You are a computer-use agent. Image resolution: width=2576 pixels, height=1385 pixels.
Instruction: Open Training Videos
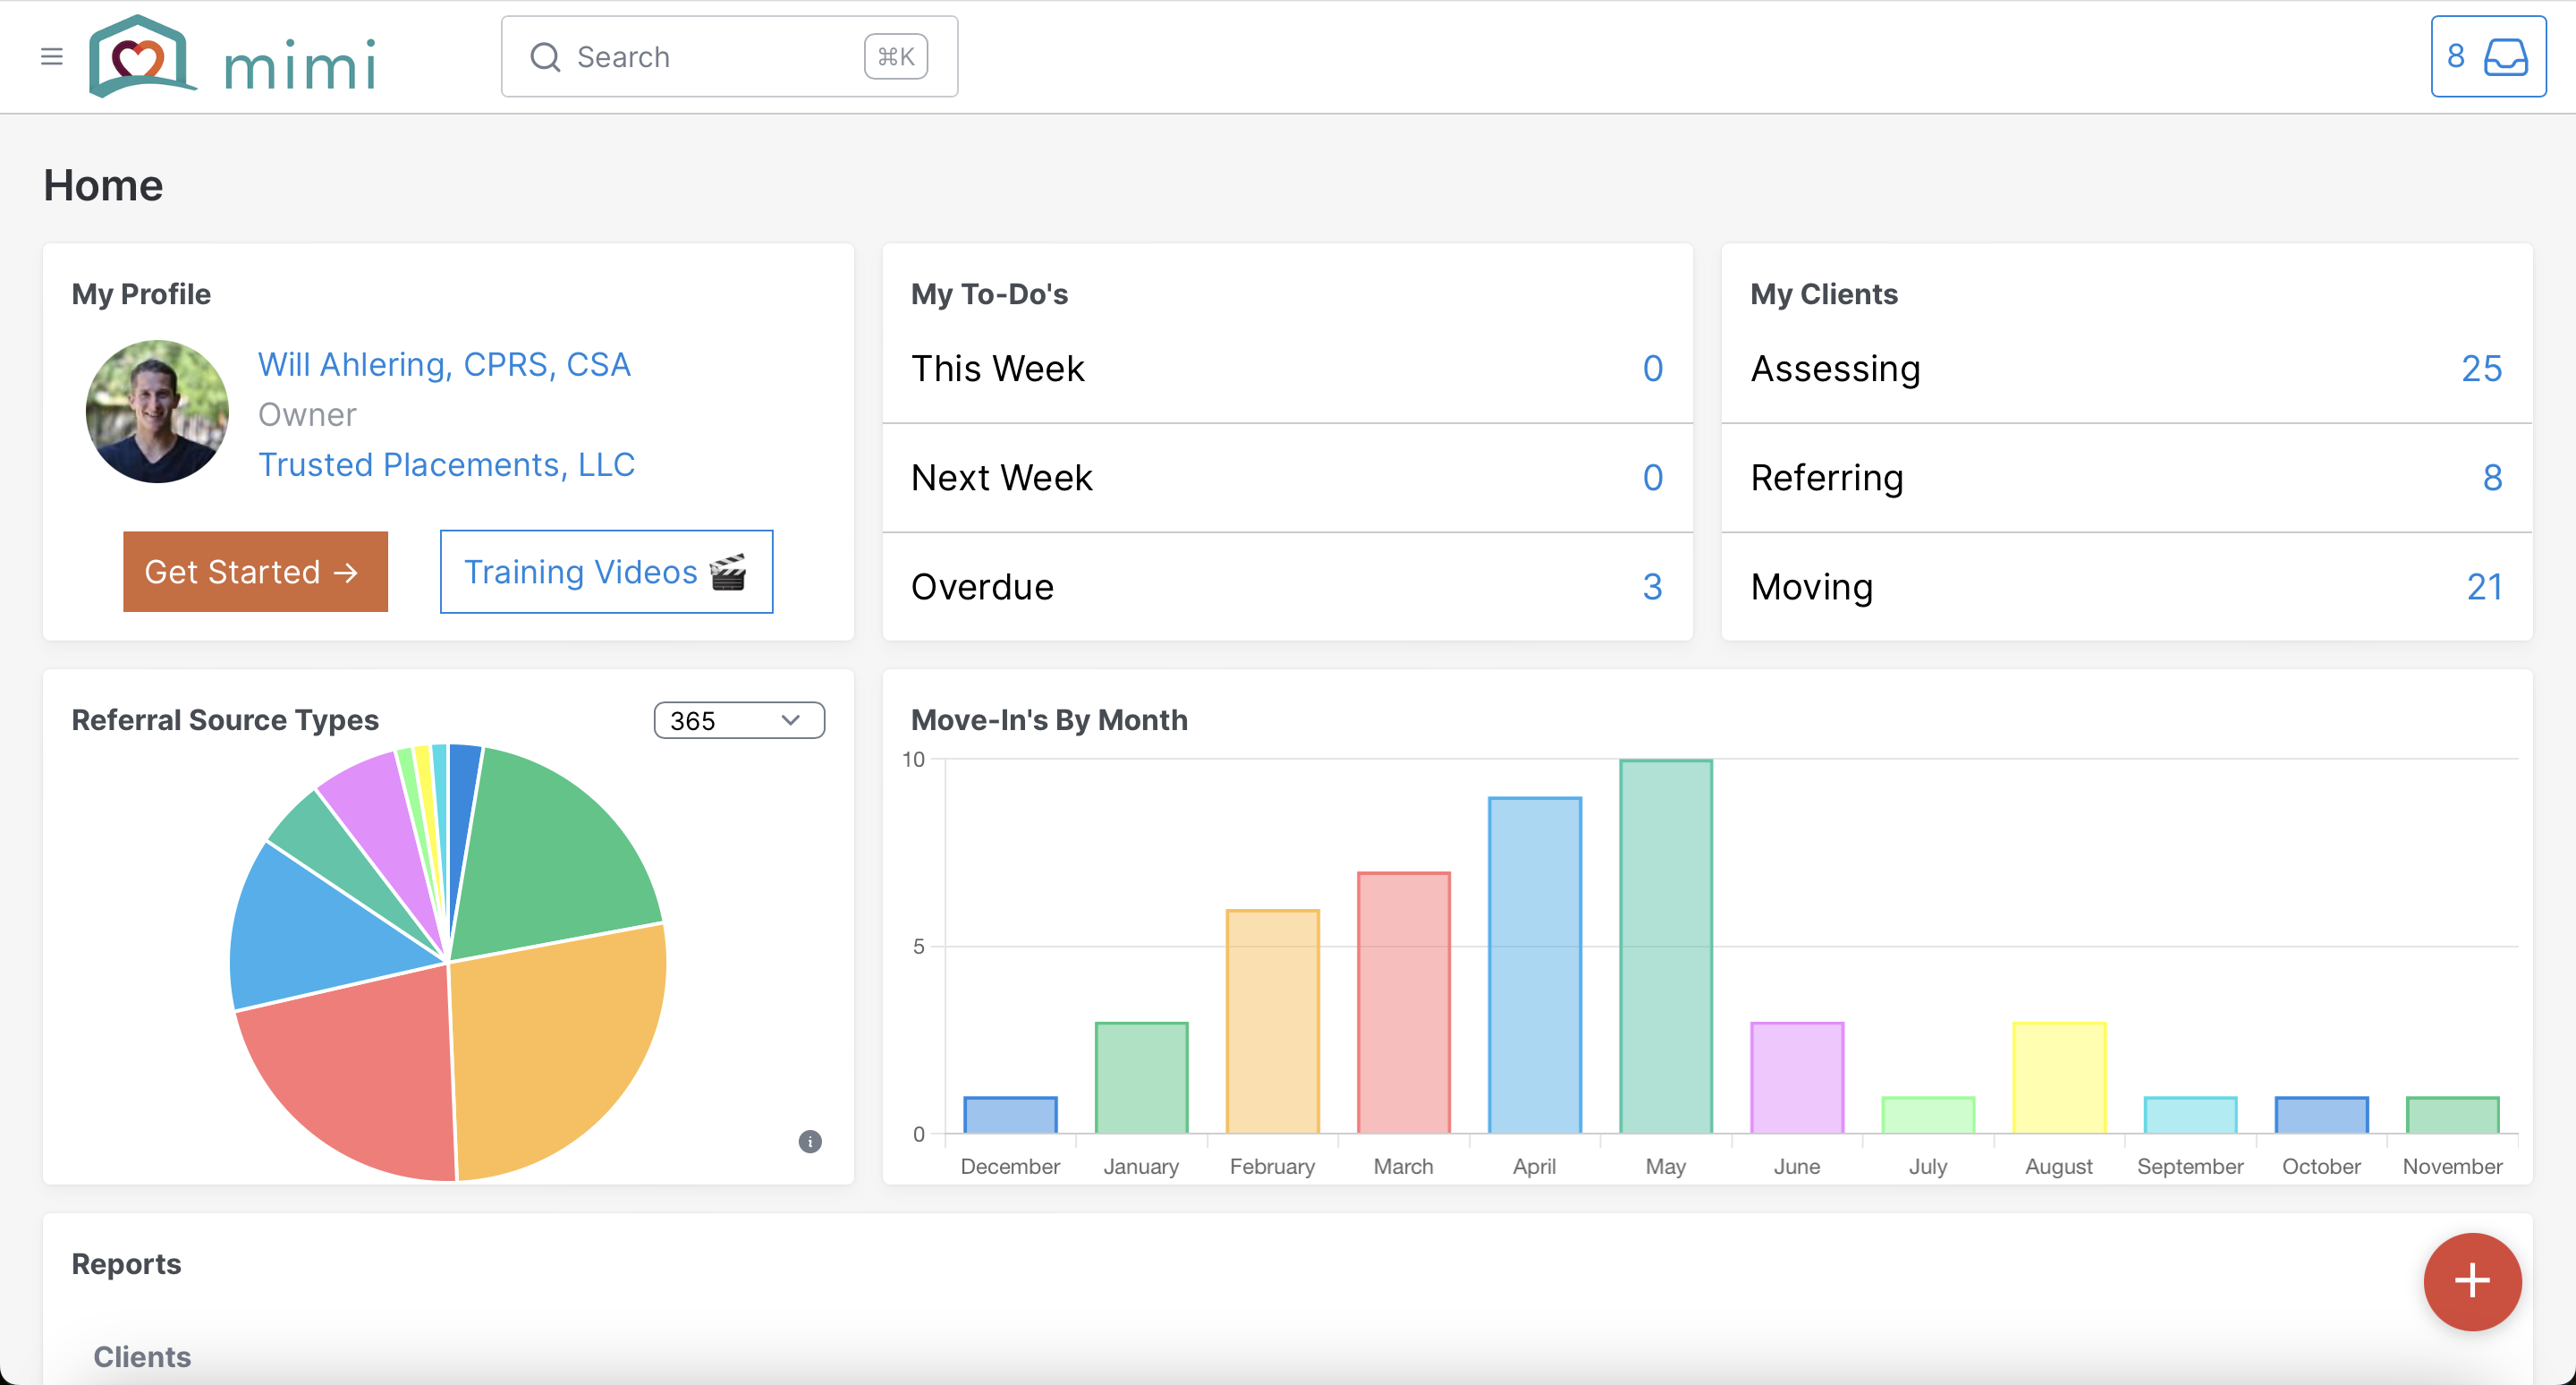tap(606, 572)
